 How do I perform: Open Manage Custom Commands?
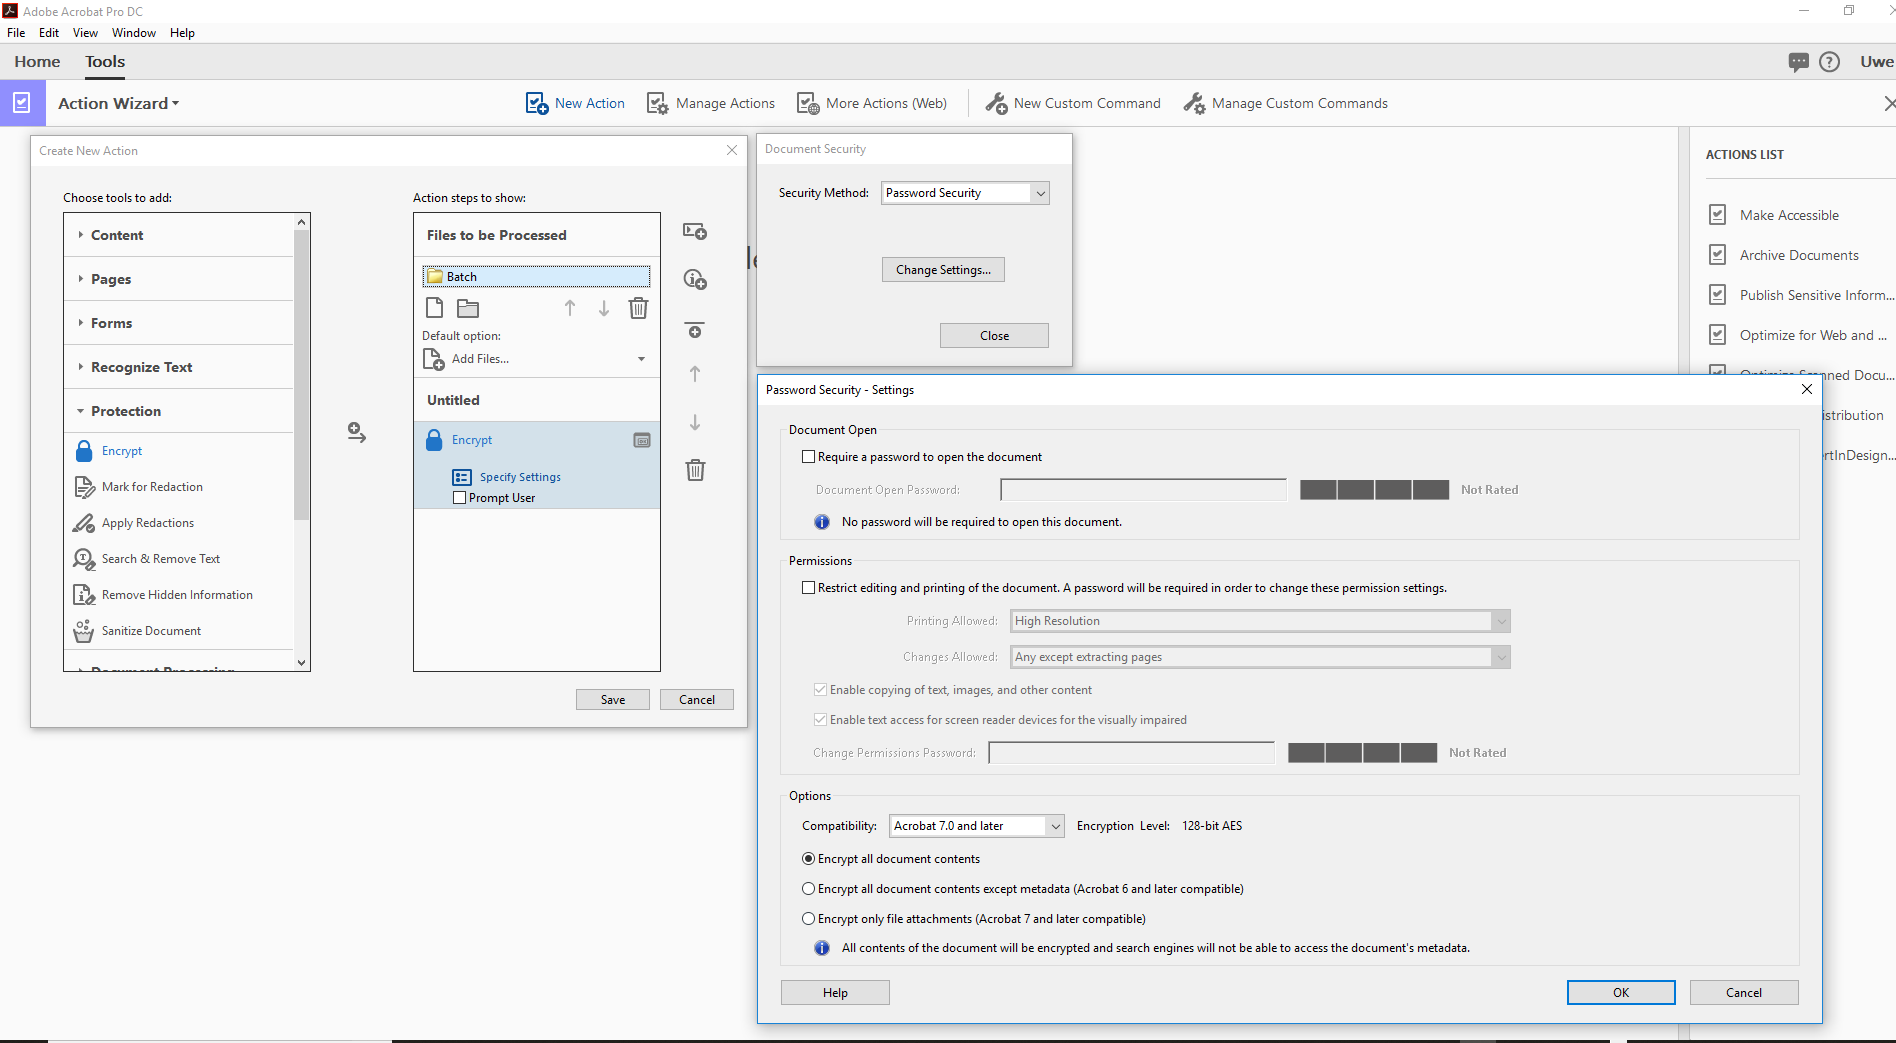point(1286,103)
